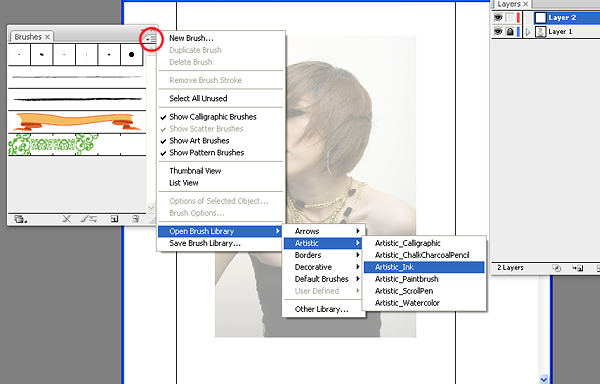Expand the Arrows brush library submenu

click(x=324, y=231)
